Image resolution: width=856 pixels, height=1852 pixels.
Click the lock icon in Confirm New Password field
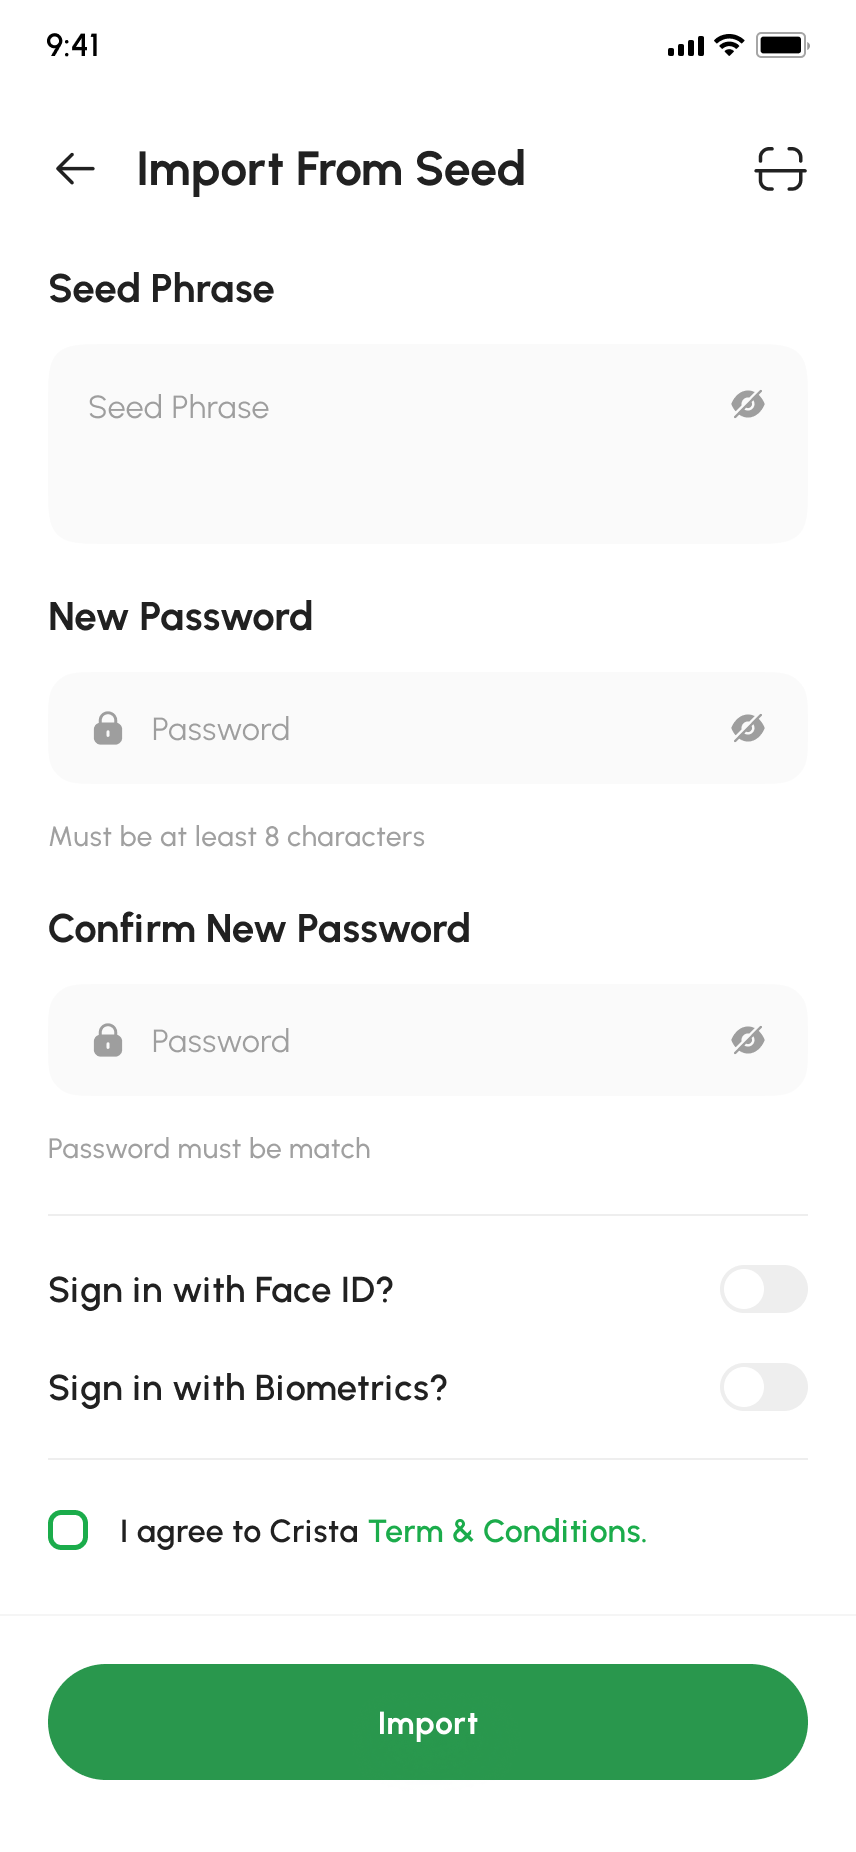click(x=108, y=1041)
